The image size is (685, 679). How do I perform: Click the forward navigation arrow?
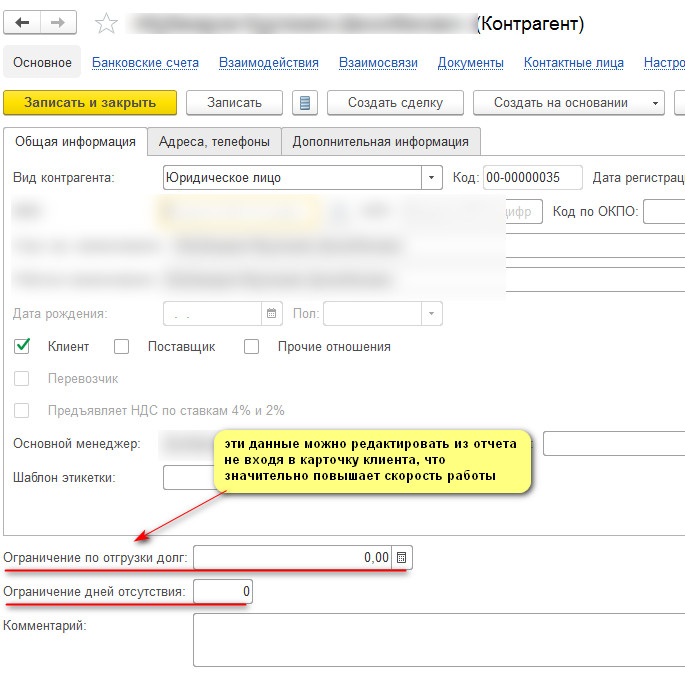pos(58,23)
